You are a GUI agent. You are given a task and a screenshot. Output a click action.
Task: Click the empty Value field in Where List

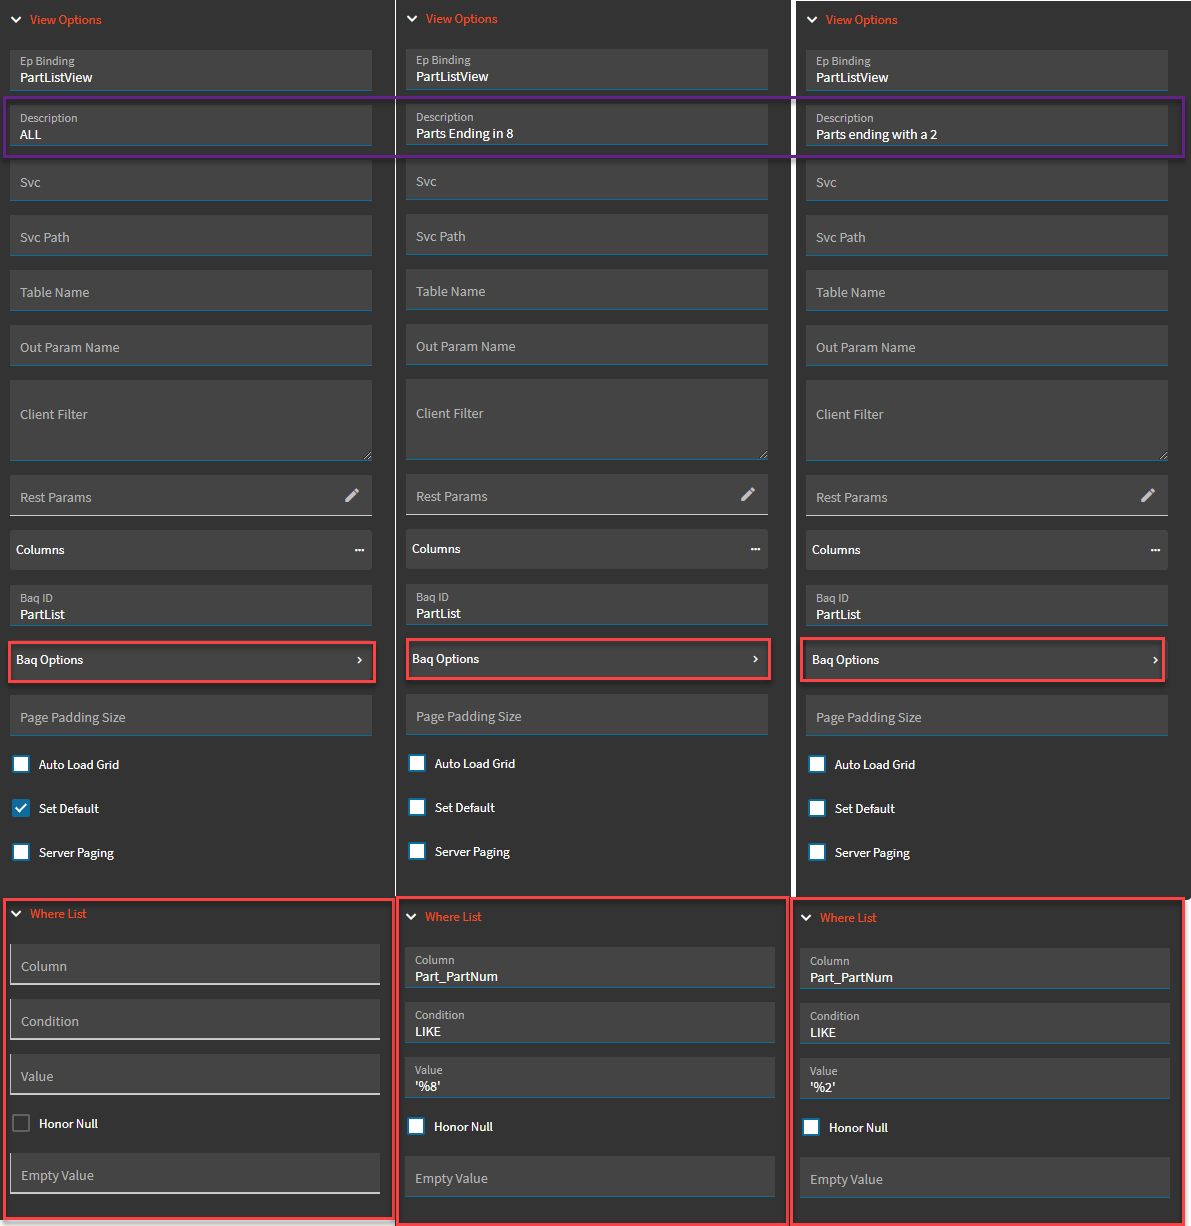195,1075
